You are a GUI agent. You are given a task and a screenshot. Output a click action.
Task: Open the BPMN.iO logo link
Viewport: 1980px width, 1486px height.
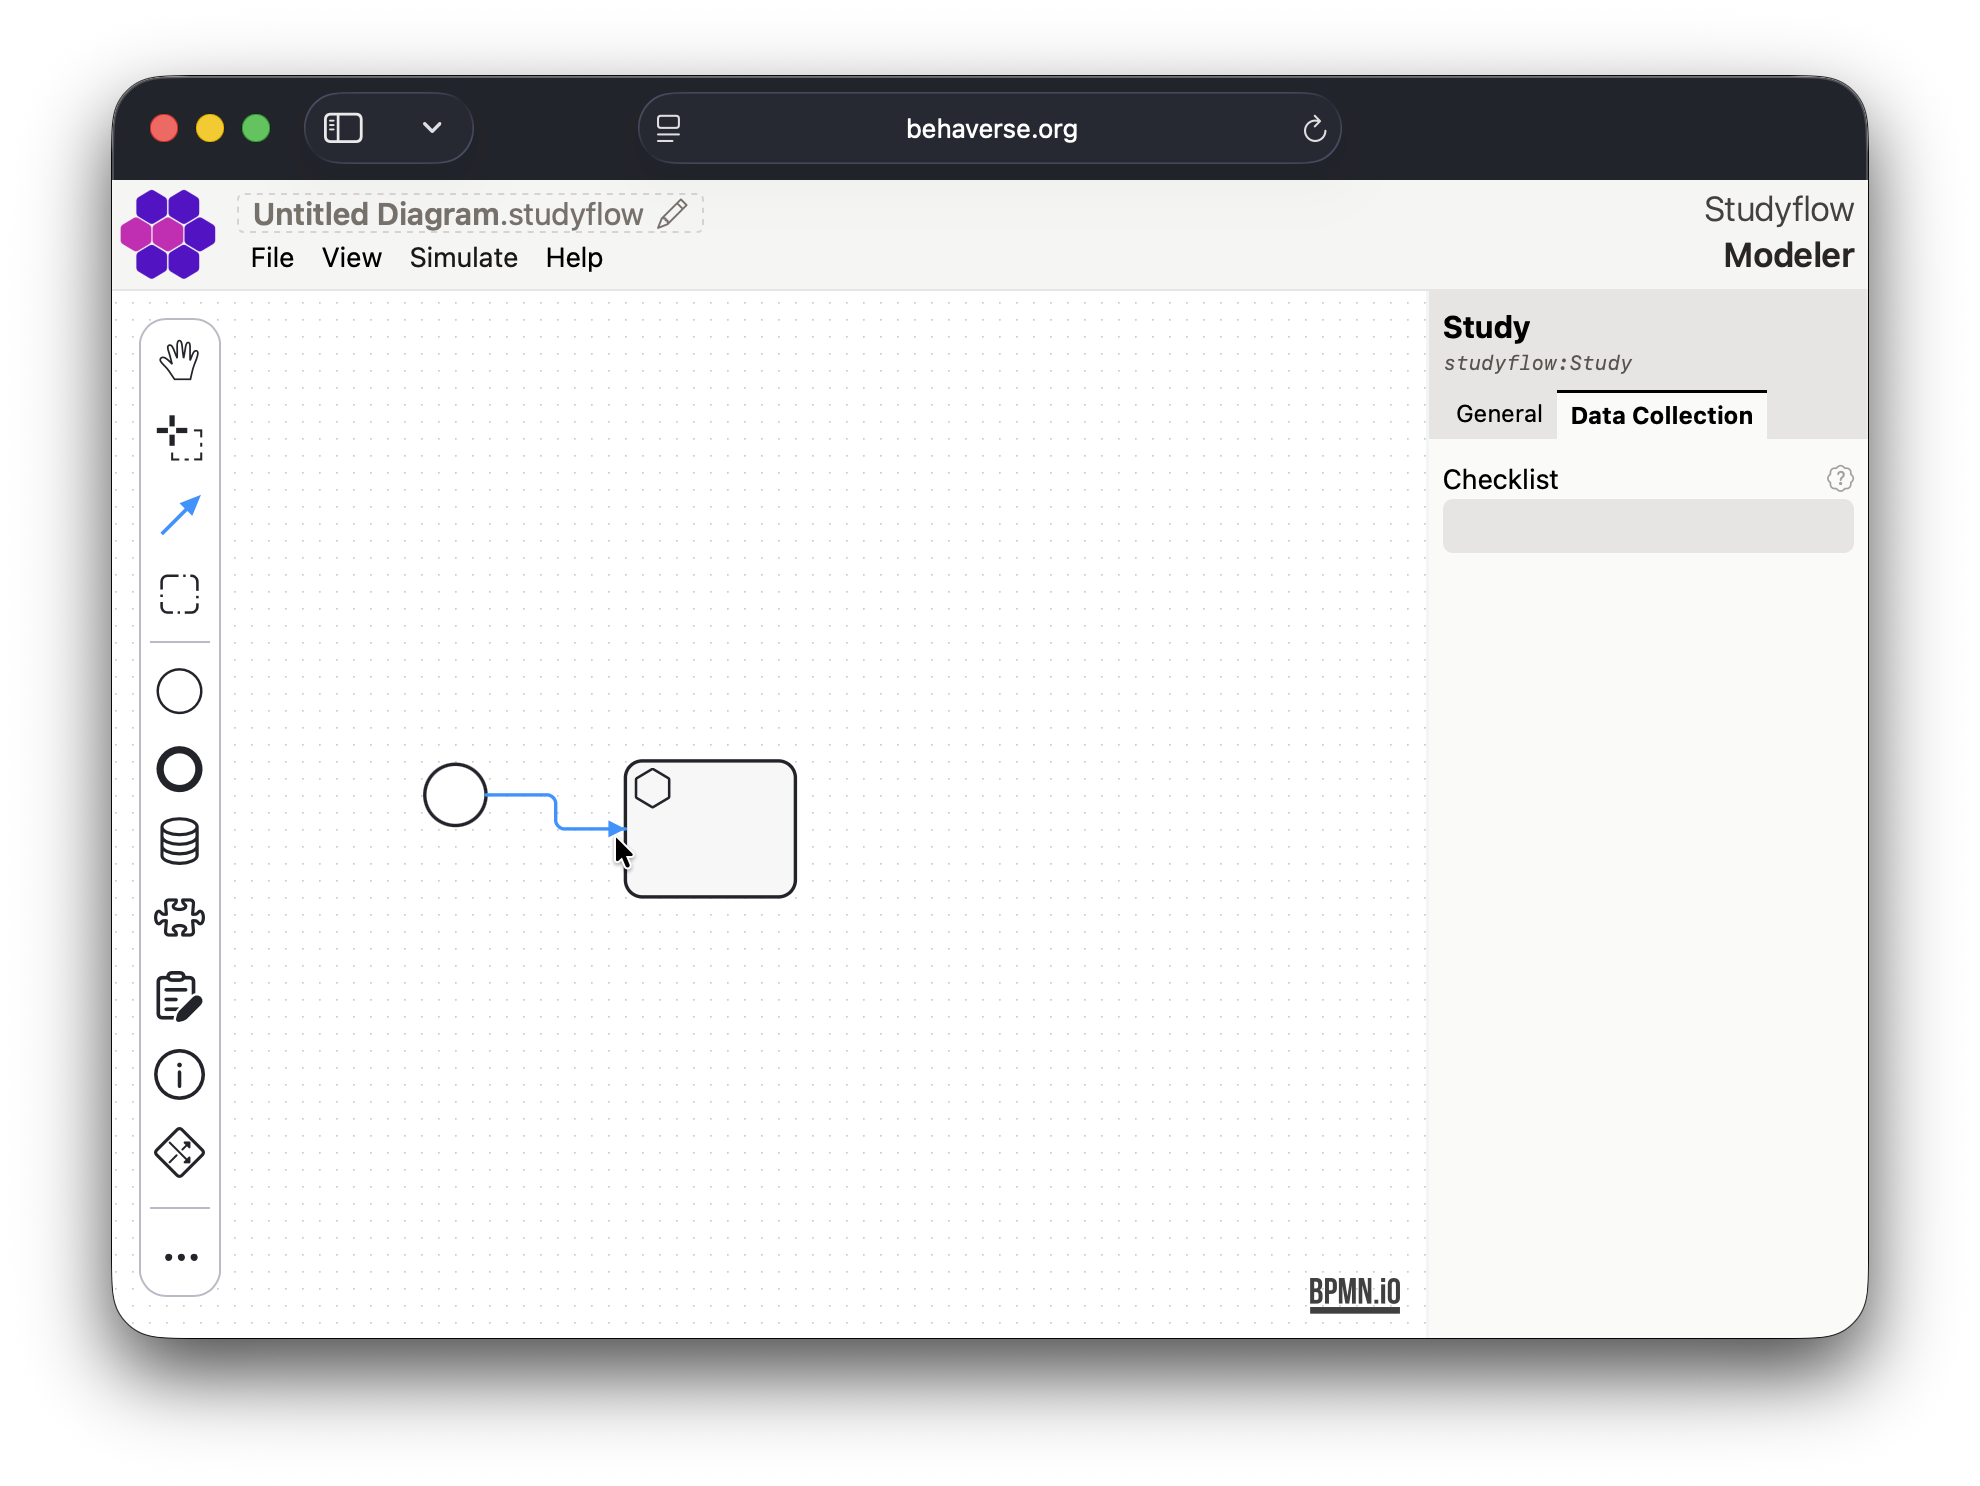pyautogui.click(x=1354, y=1292)
